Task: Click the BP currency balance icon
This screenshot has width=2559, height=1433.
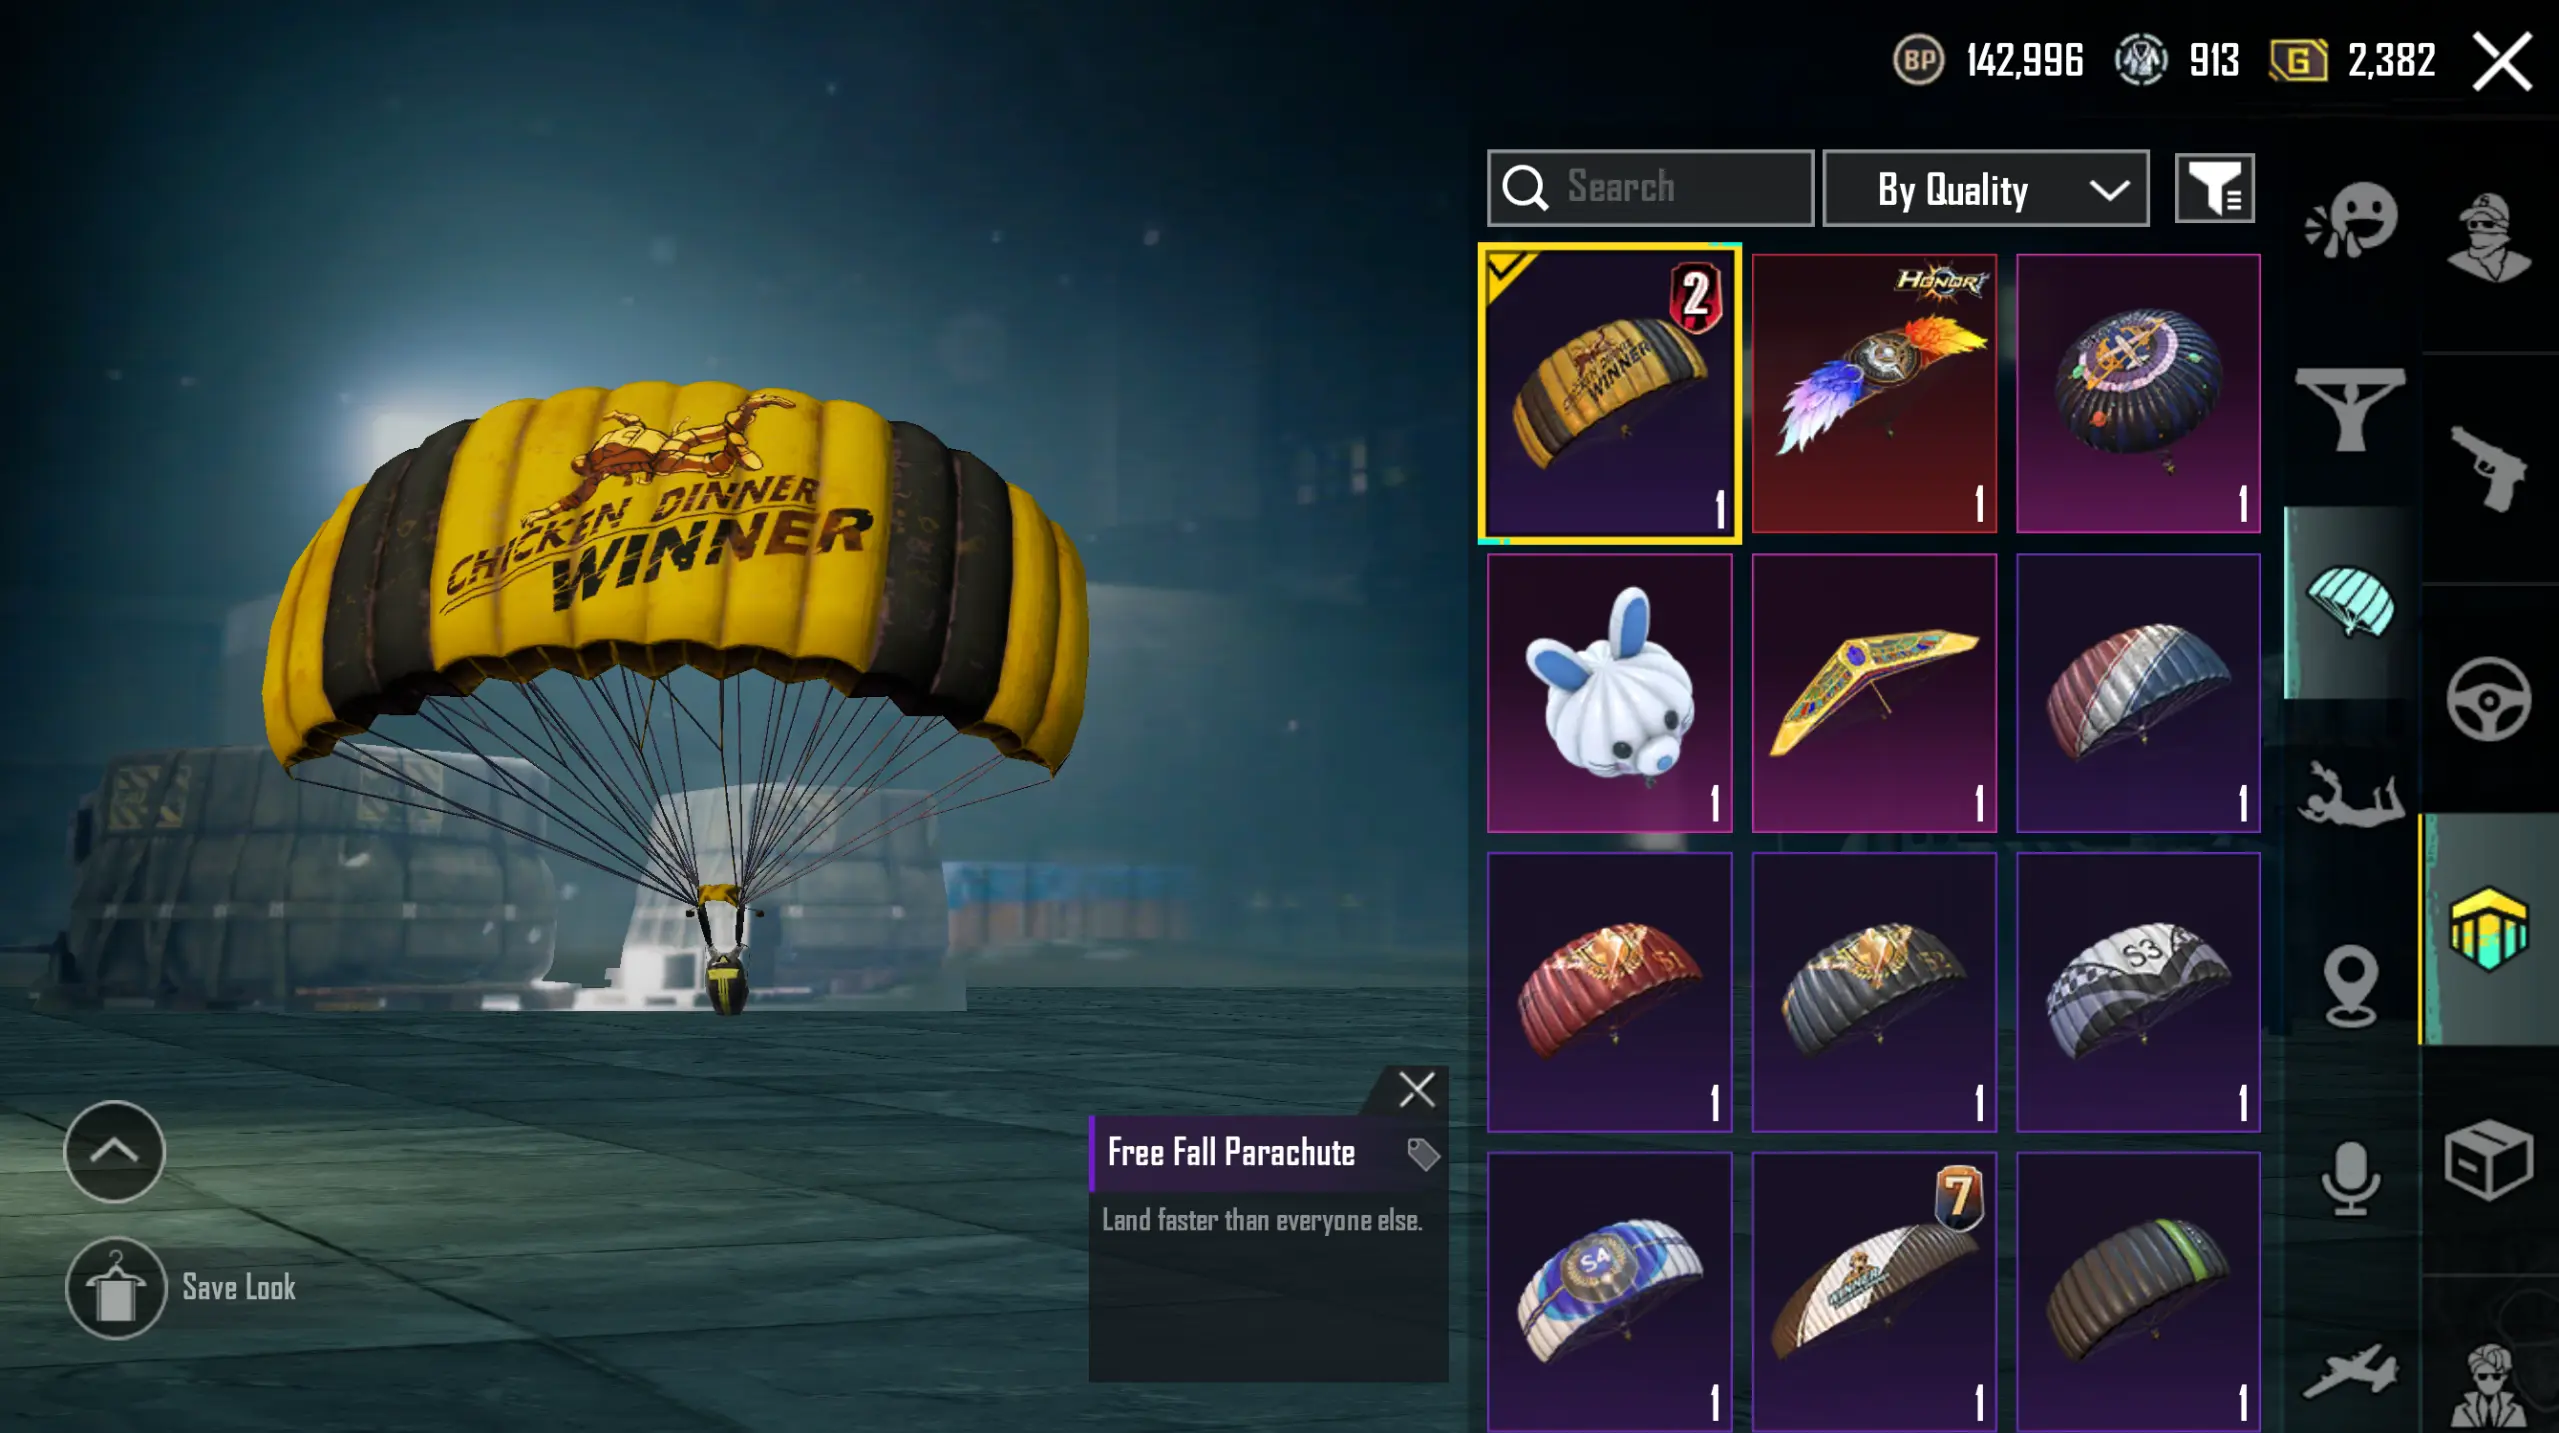Action: [1918, 60]
